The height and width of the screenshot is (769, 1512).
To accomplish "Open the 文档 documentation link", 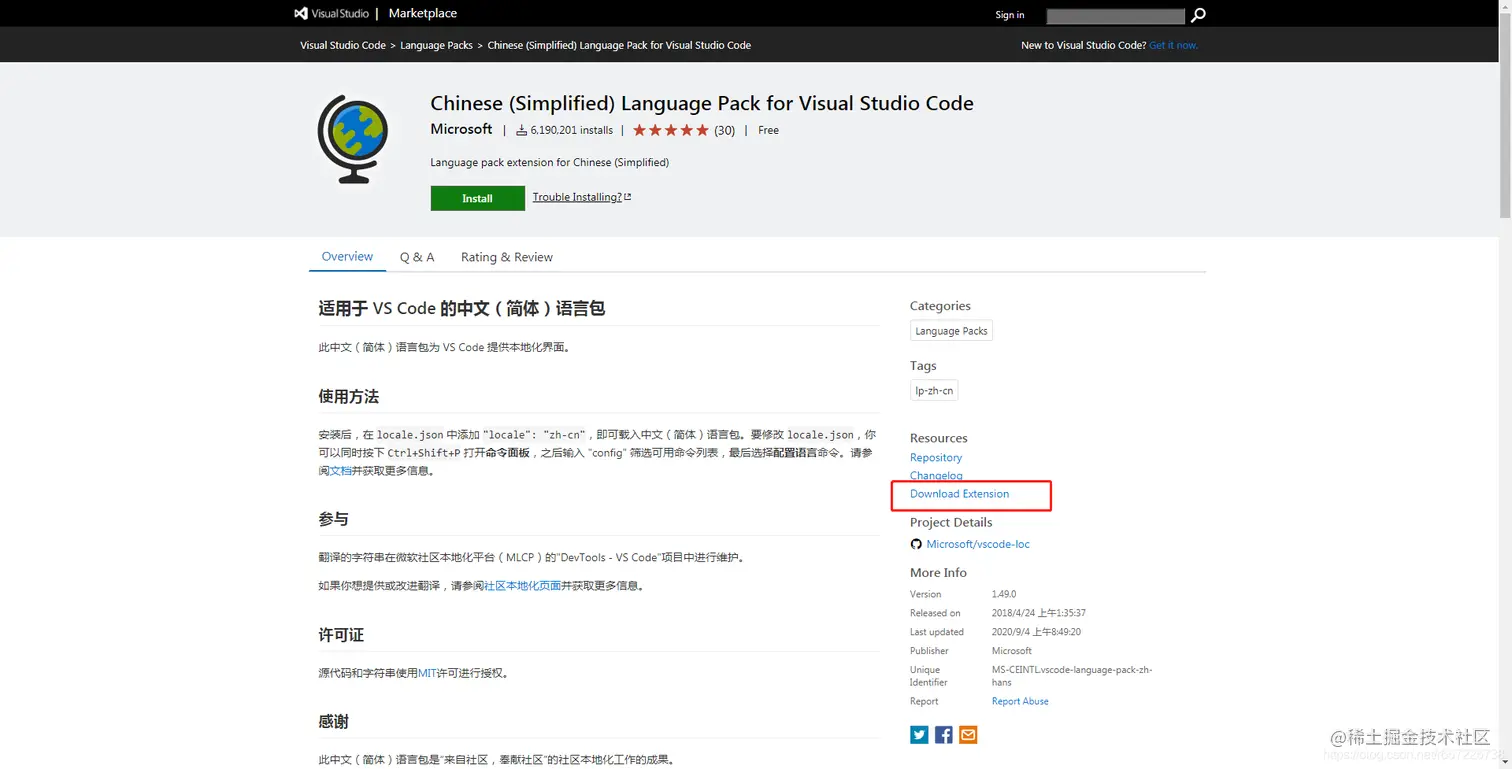I will (x=340, y=470).
